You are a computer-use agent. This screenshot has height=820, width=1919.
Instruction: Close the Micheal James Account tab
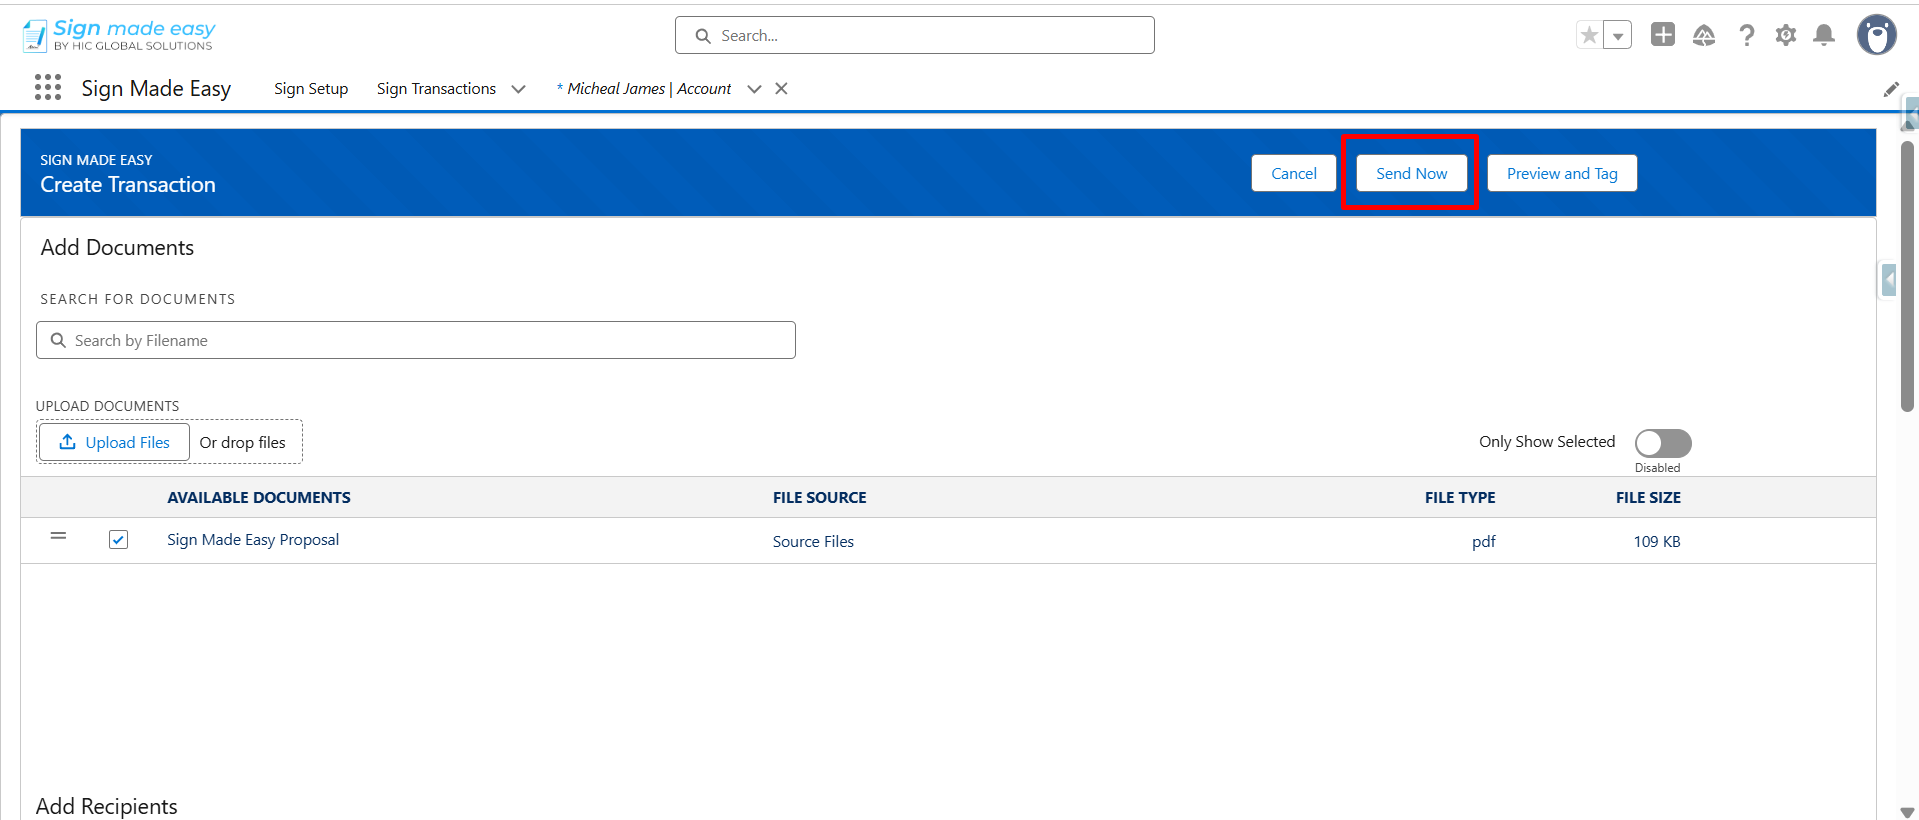point(781,88)
